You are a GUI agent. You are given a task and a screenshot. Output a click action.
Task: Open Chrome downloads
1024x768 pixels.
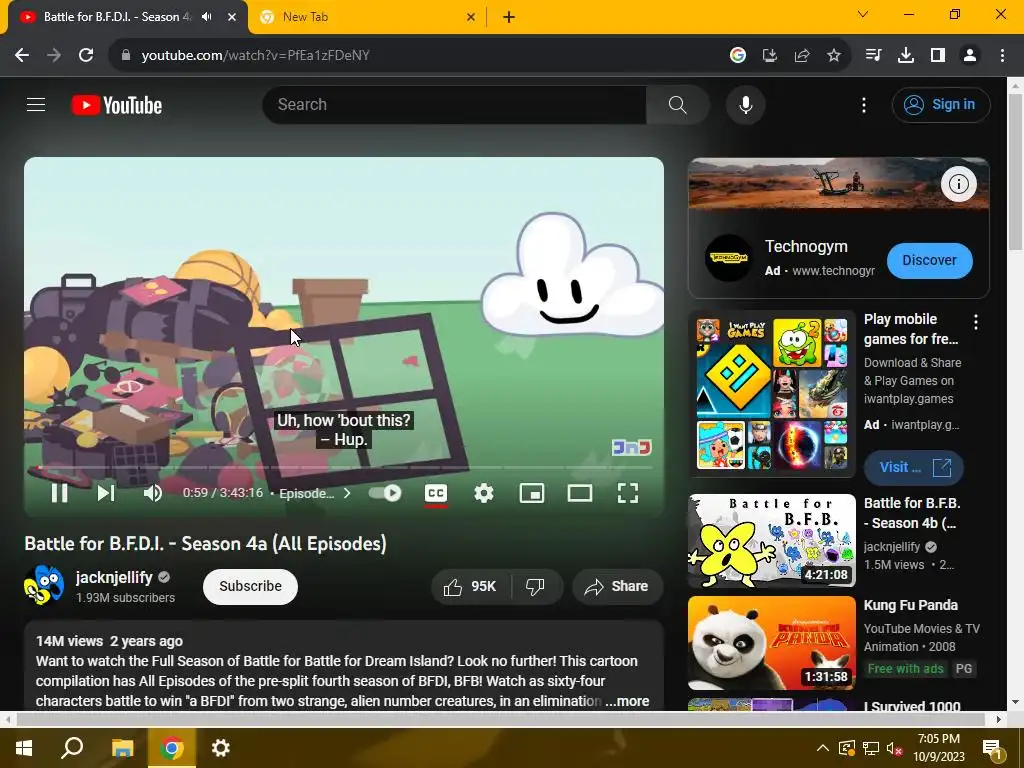[x=905, y=56]
